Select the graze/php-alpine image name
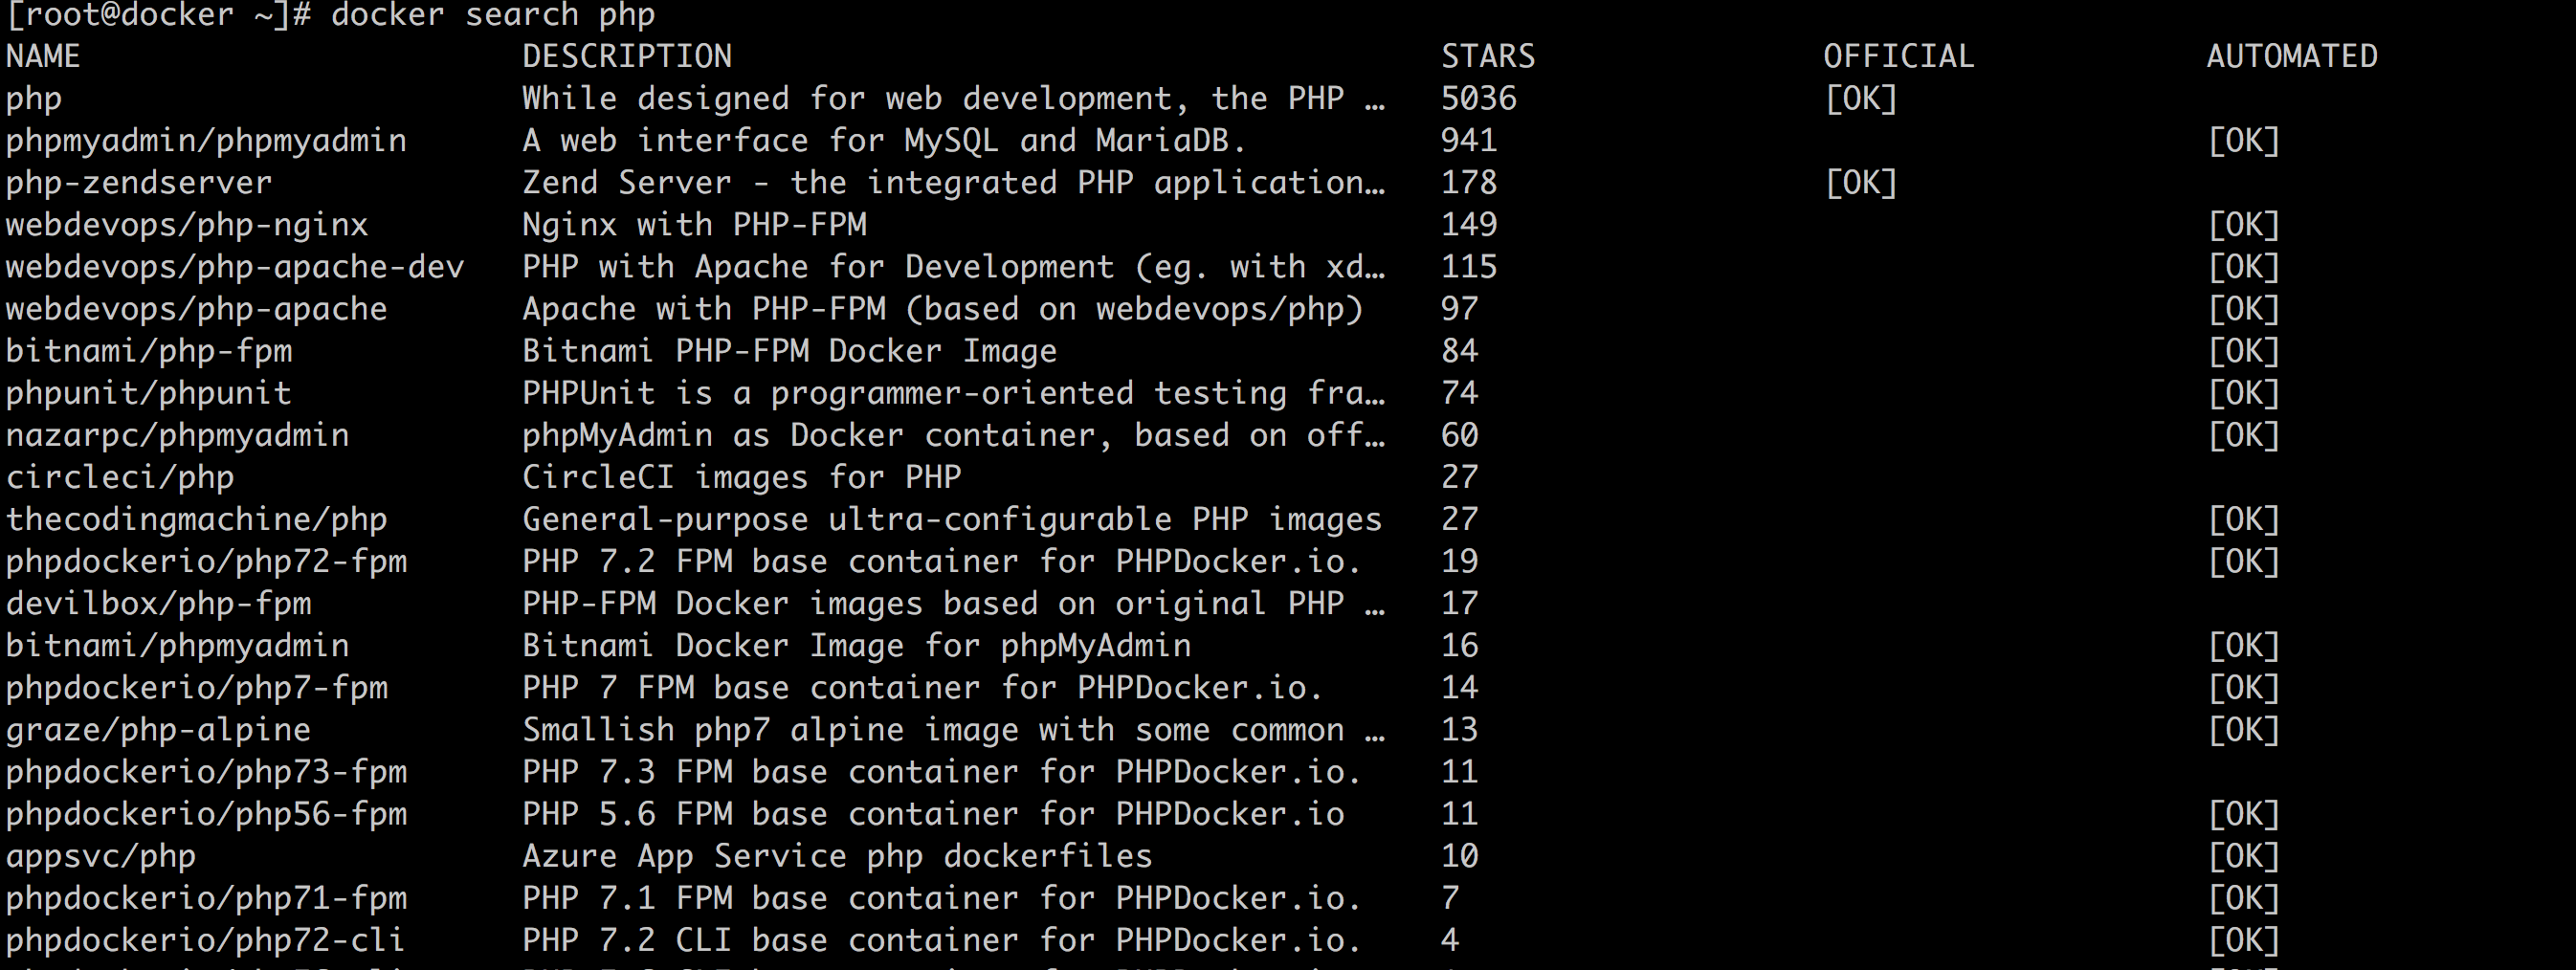 tap(159, 730)
